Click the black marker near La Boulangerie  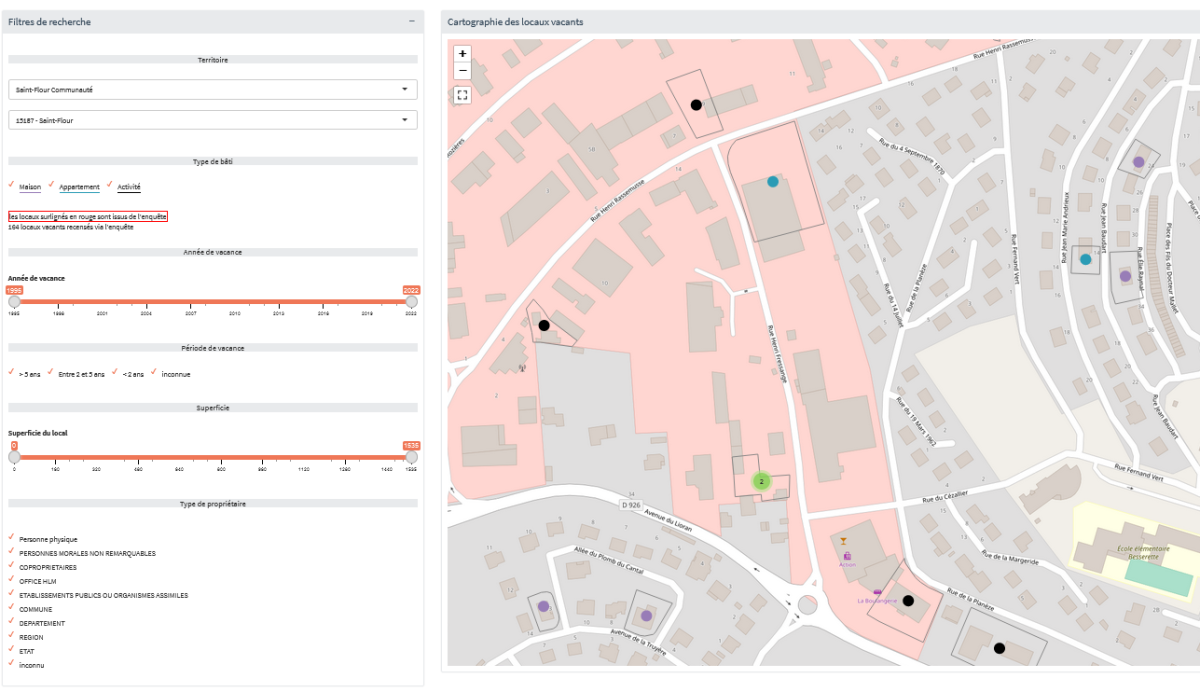tap(908, 601)
